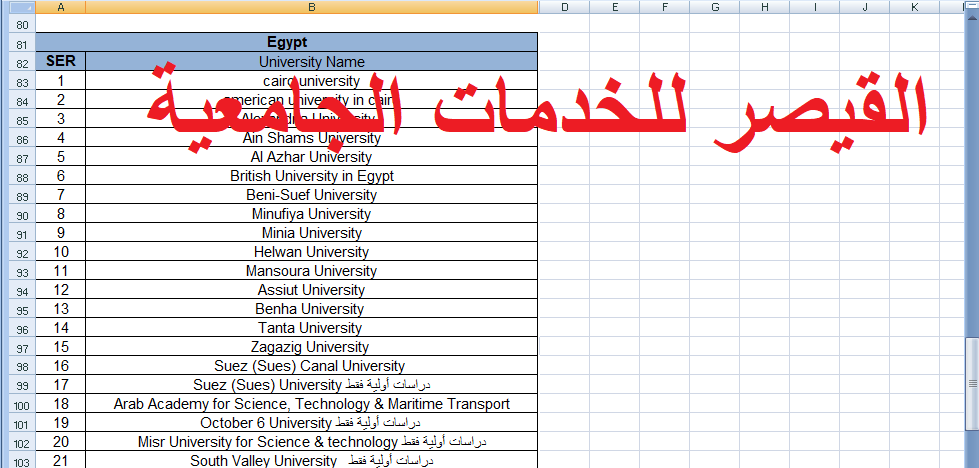The height and width of the screenshot is (468, 979).
Task: Select column H header
Action: 765,7
